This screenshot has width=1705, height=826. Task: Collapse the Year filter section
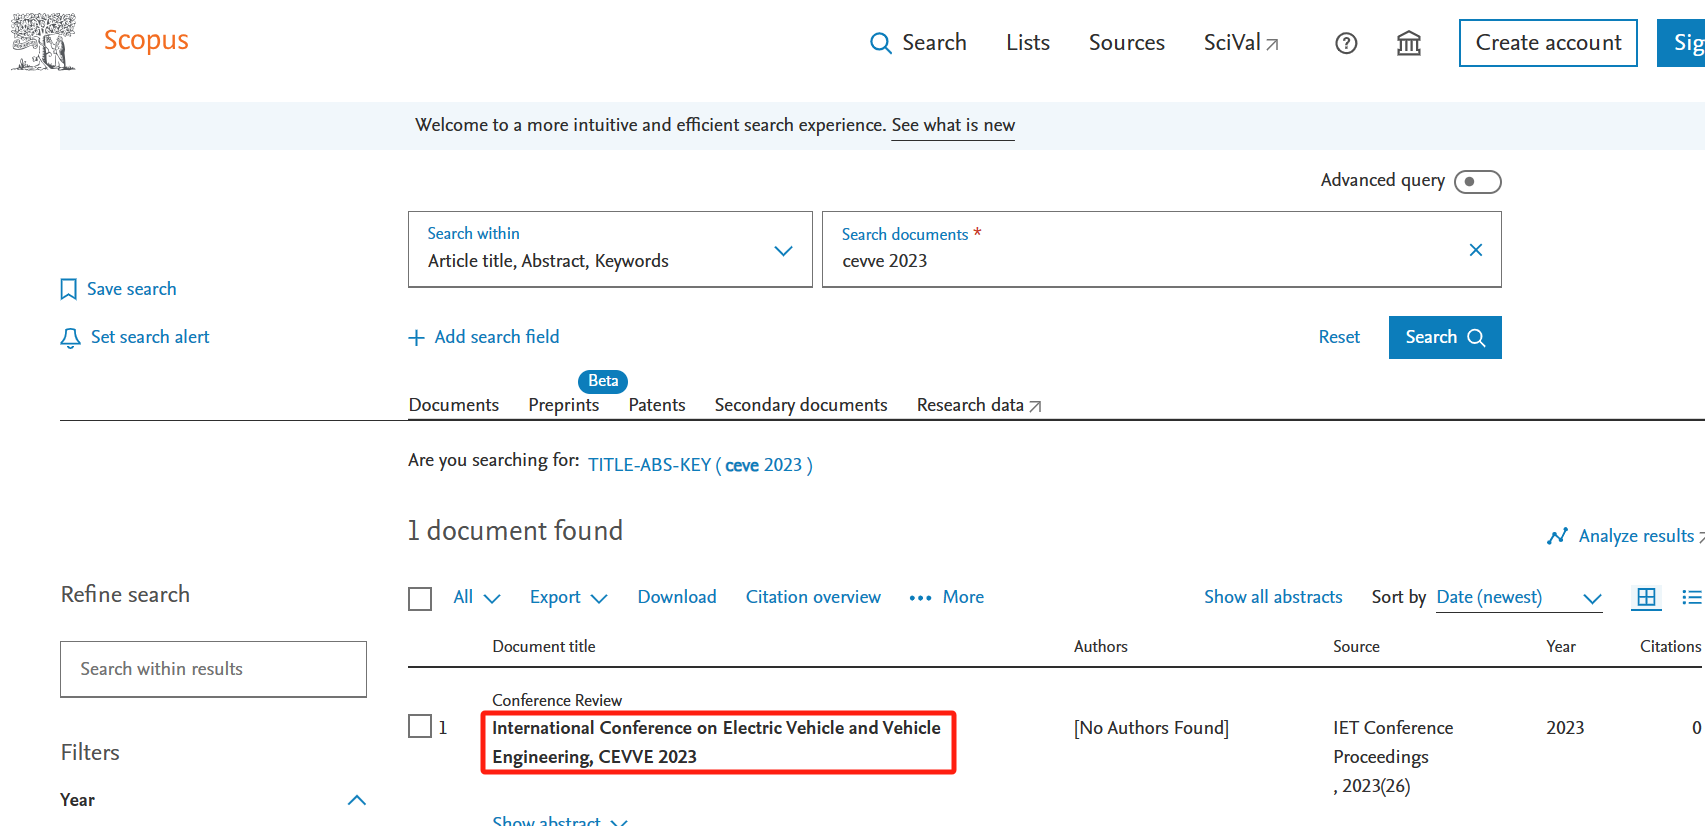click(356, 800)
